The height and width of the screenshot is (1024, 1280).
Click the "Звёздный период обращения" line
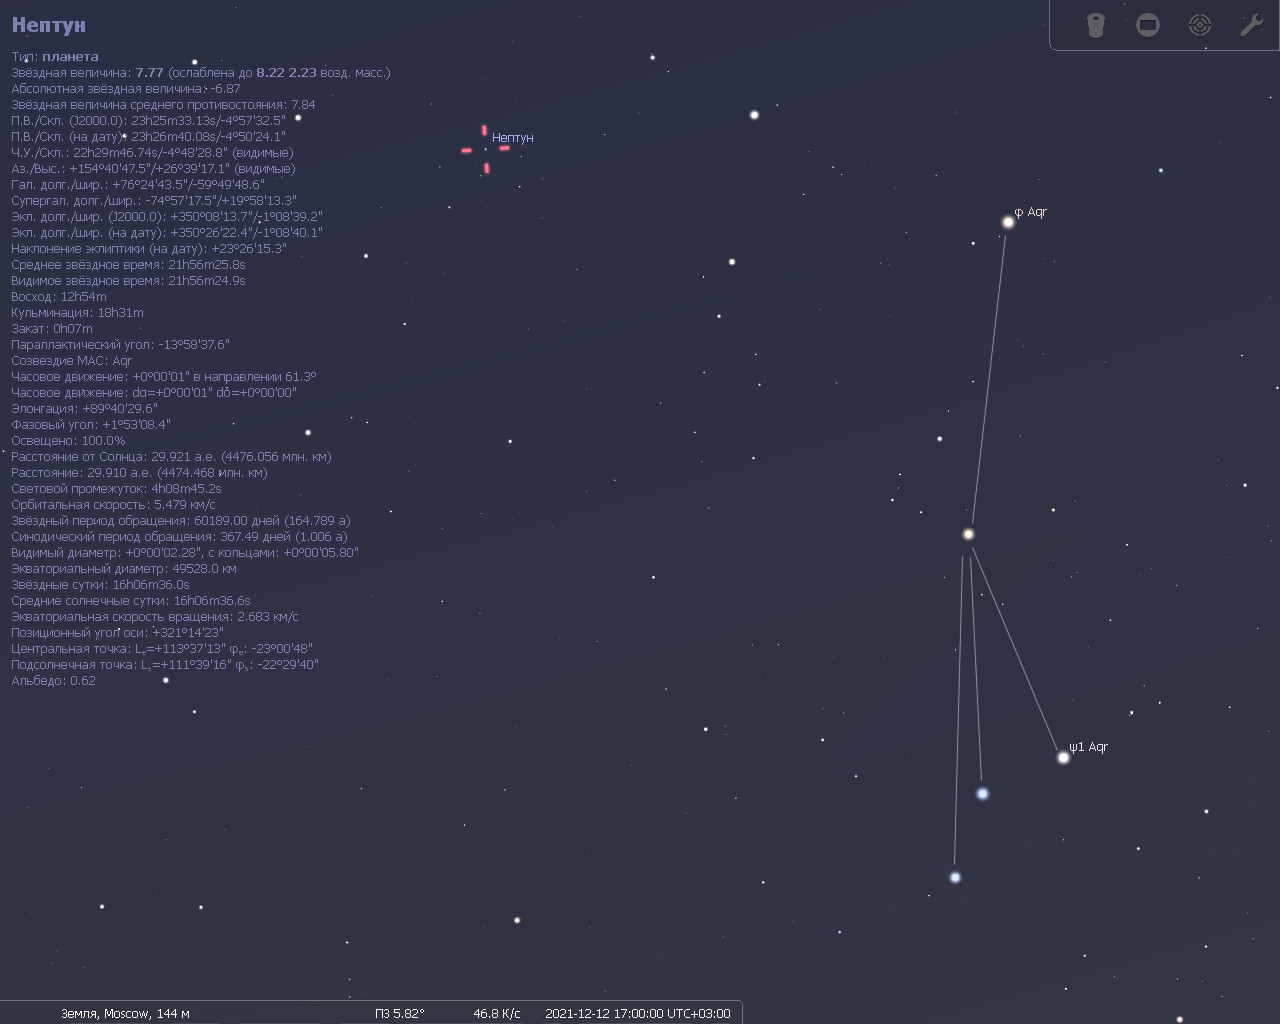coord(181,521)
